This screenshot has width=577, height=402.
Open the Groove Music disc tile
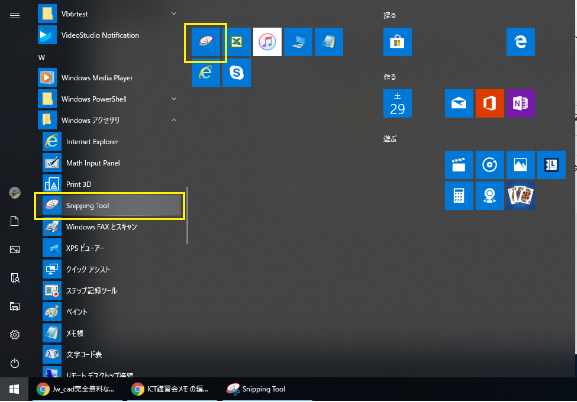click(x=490, y=165)
